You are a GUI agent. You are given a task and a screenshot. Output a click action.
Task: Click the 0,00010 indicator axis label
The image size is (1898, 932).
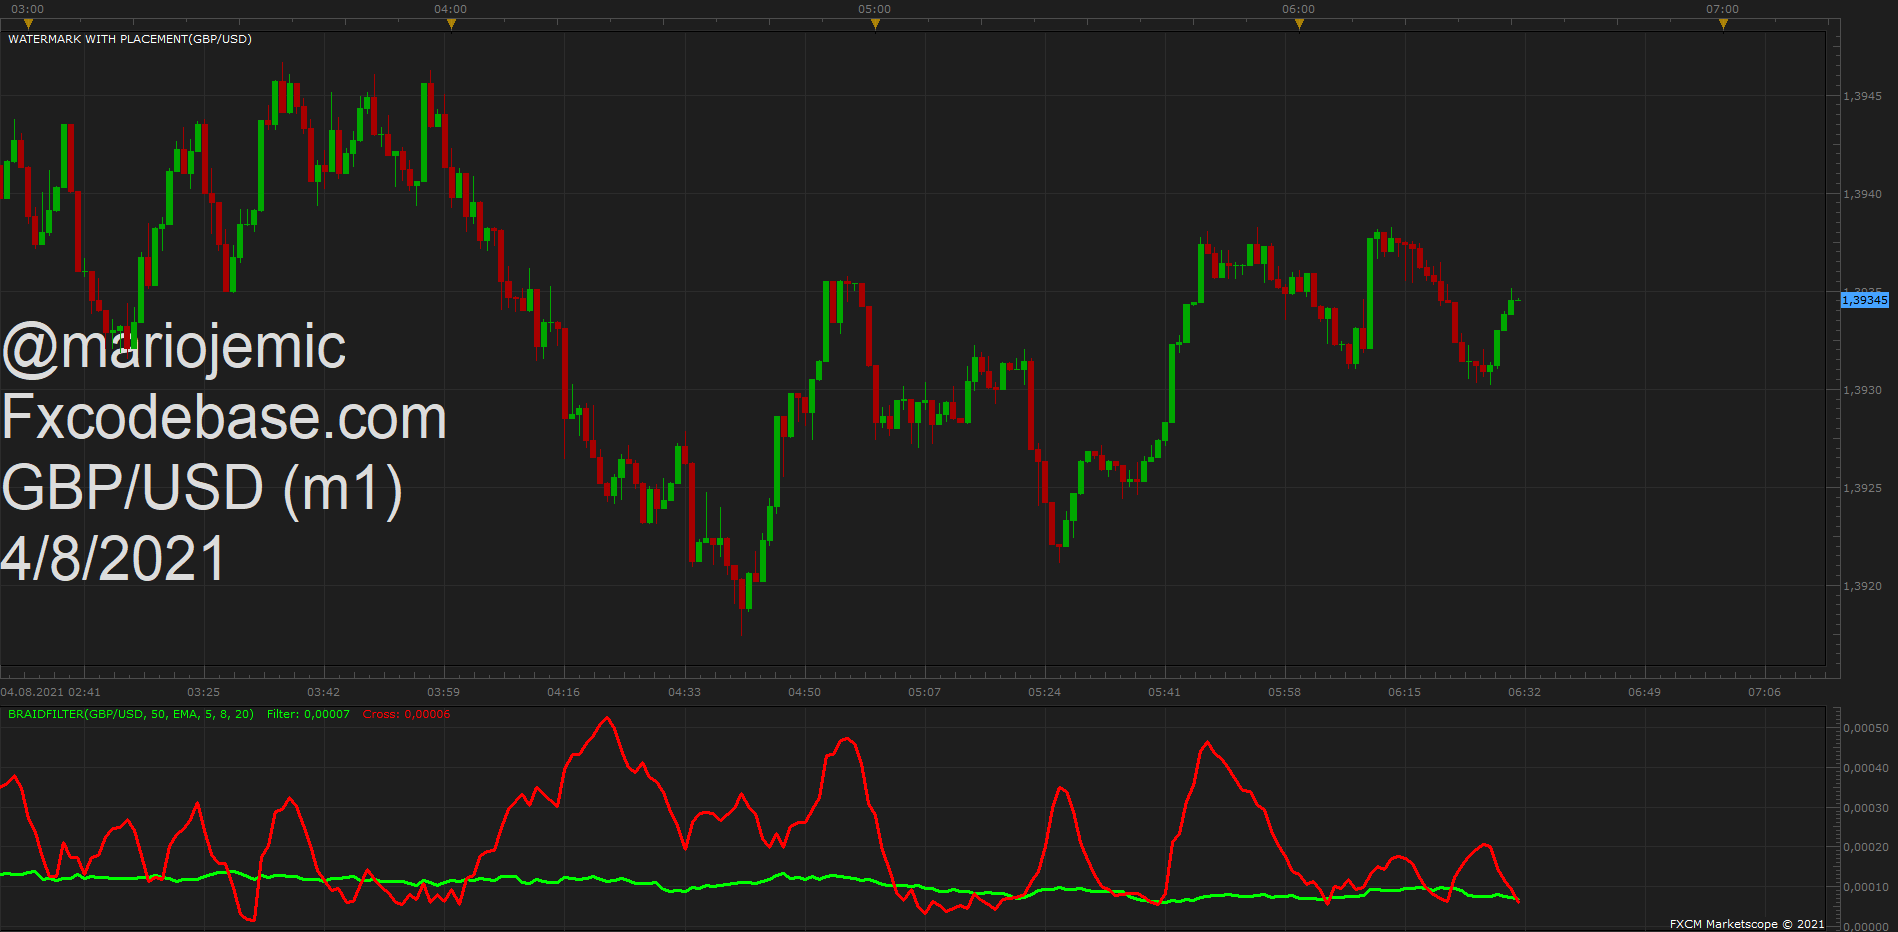pyautogui.click(x=1866, y=887)
